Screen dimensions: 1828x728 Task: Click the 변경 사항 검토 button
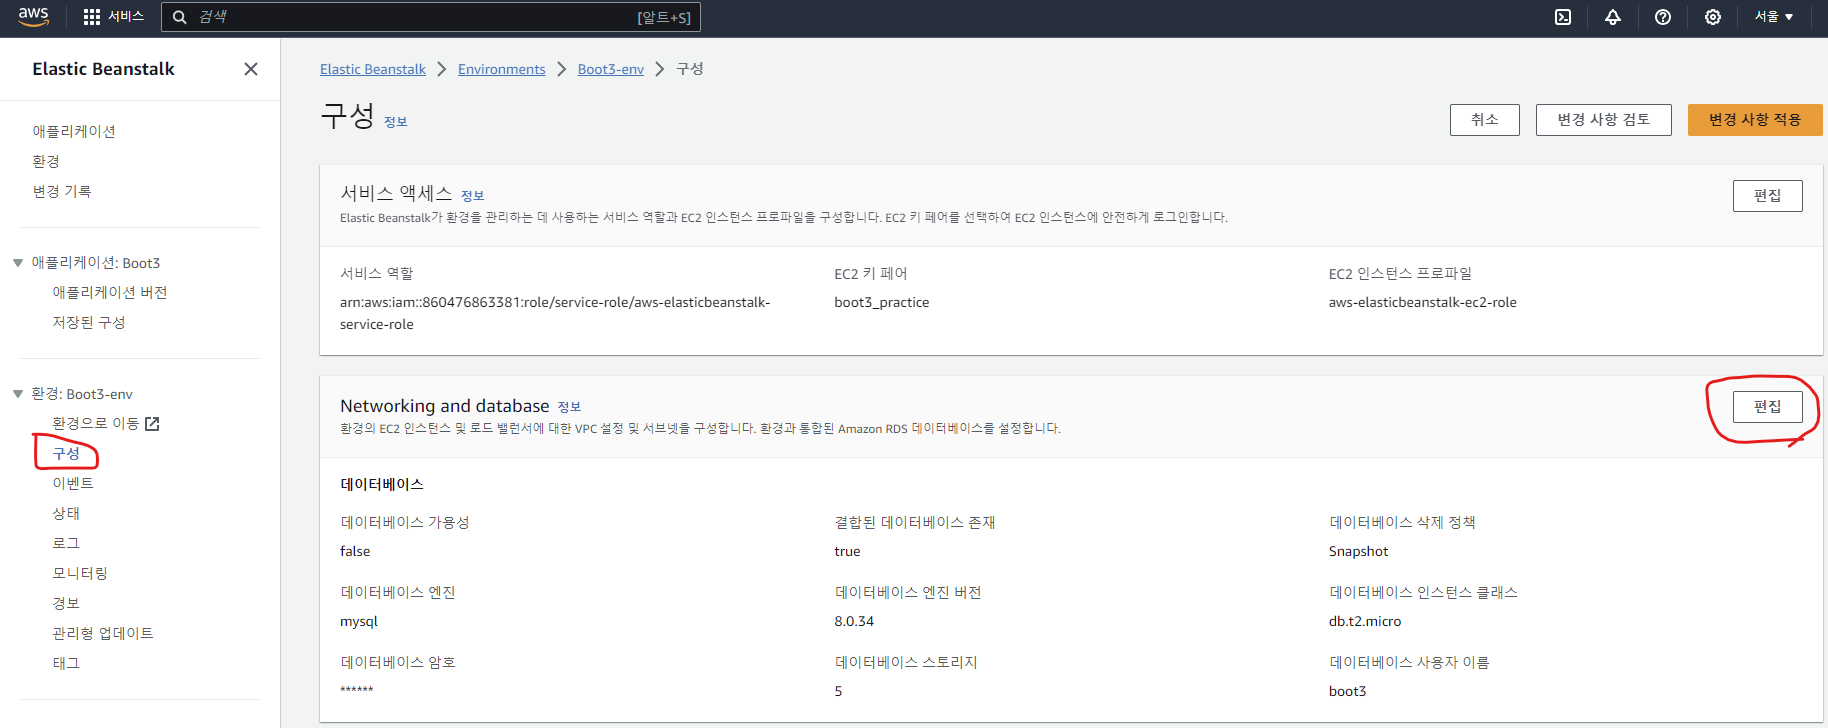(x=1604, y=120)
